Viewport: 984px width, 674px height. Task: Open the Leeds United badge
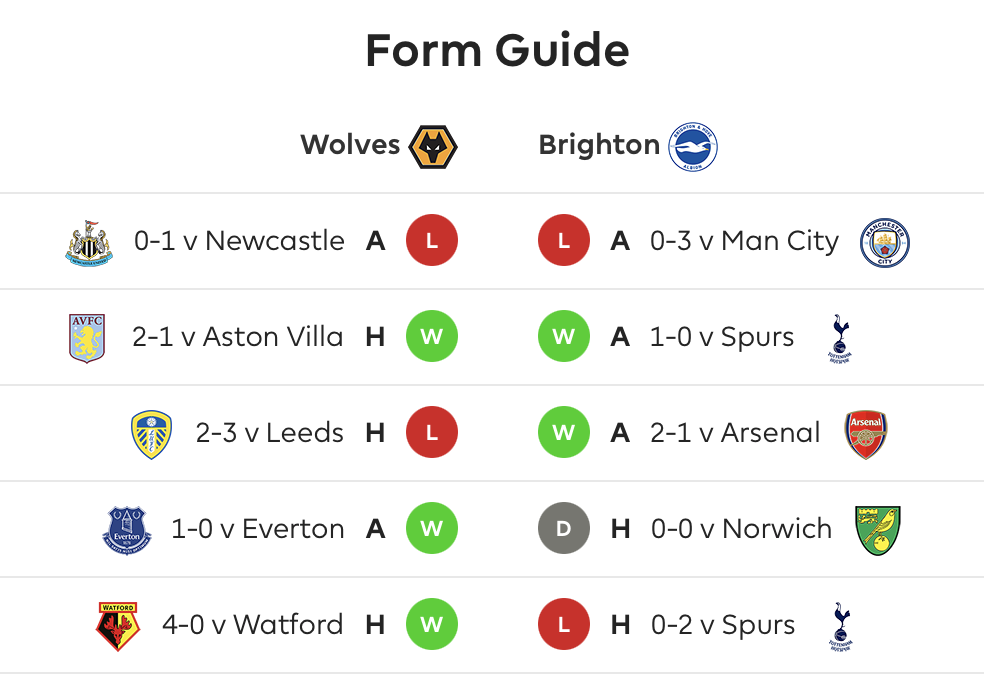pyautogui.click(x=151, y=434)
